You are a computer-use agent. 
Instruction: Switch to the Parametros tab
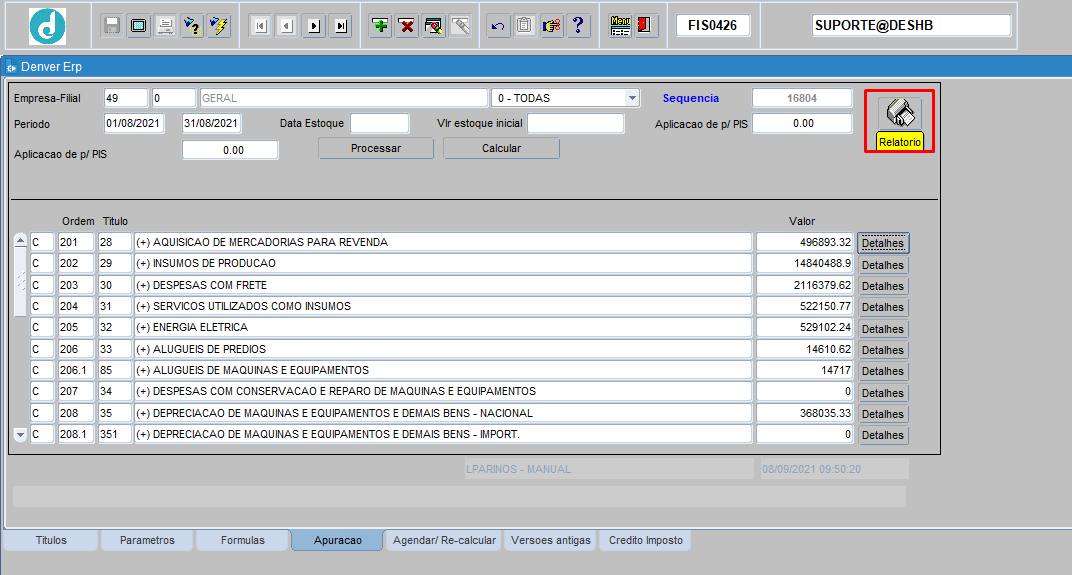point(147,540)
